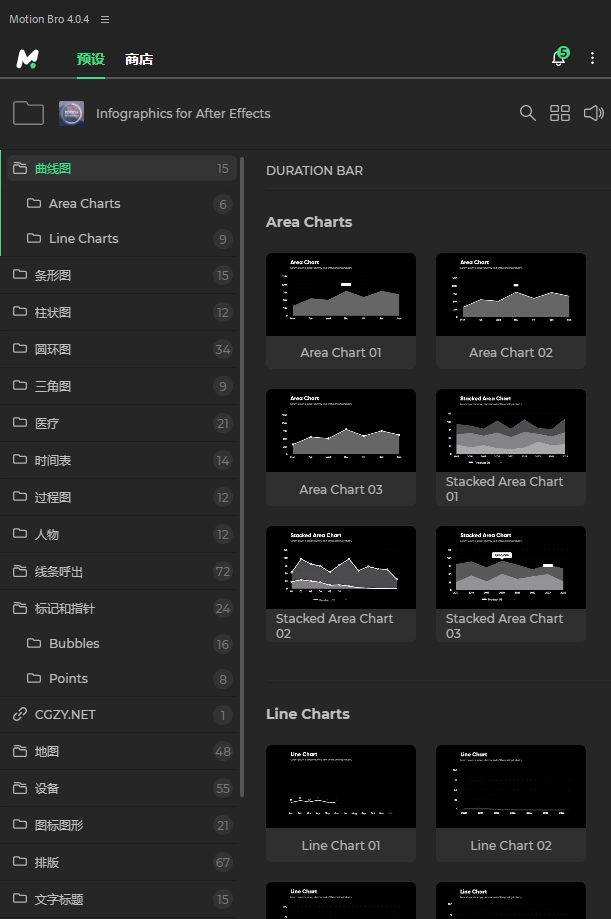Viewport: 611px width, 919px height.
Task: Select the Line Chart 01 preset thumbnail
Action: [341, 787]
